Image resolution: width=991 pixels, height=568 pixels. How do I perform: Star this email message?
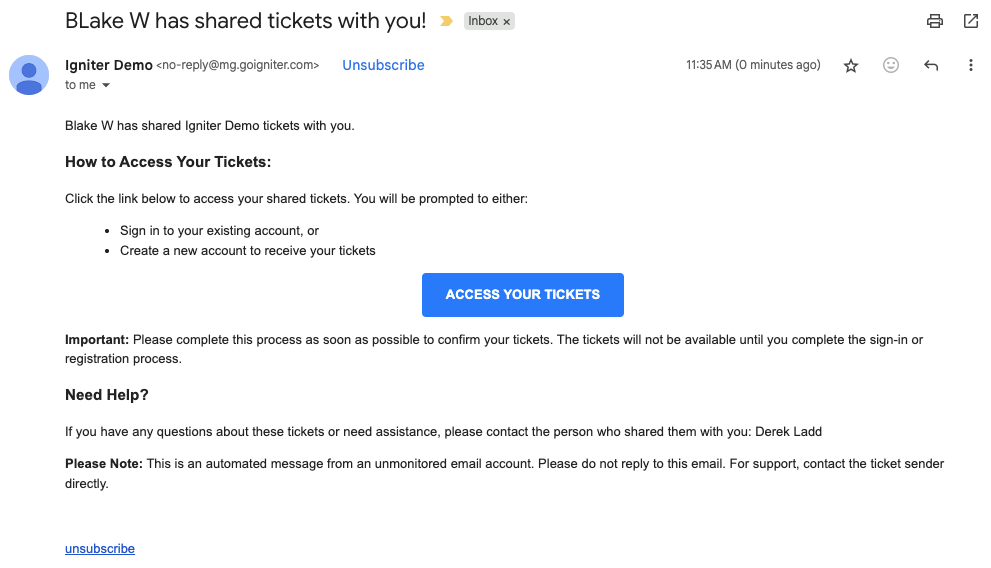[x=851, y=66]
